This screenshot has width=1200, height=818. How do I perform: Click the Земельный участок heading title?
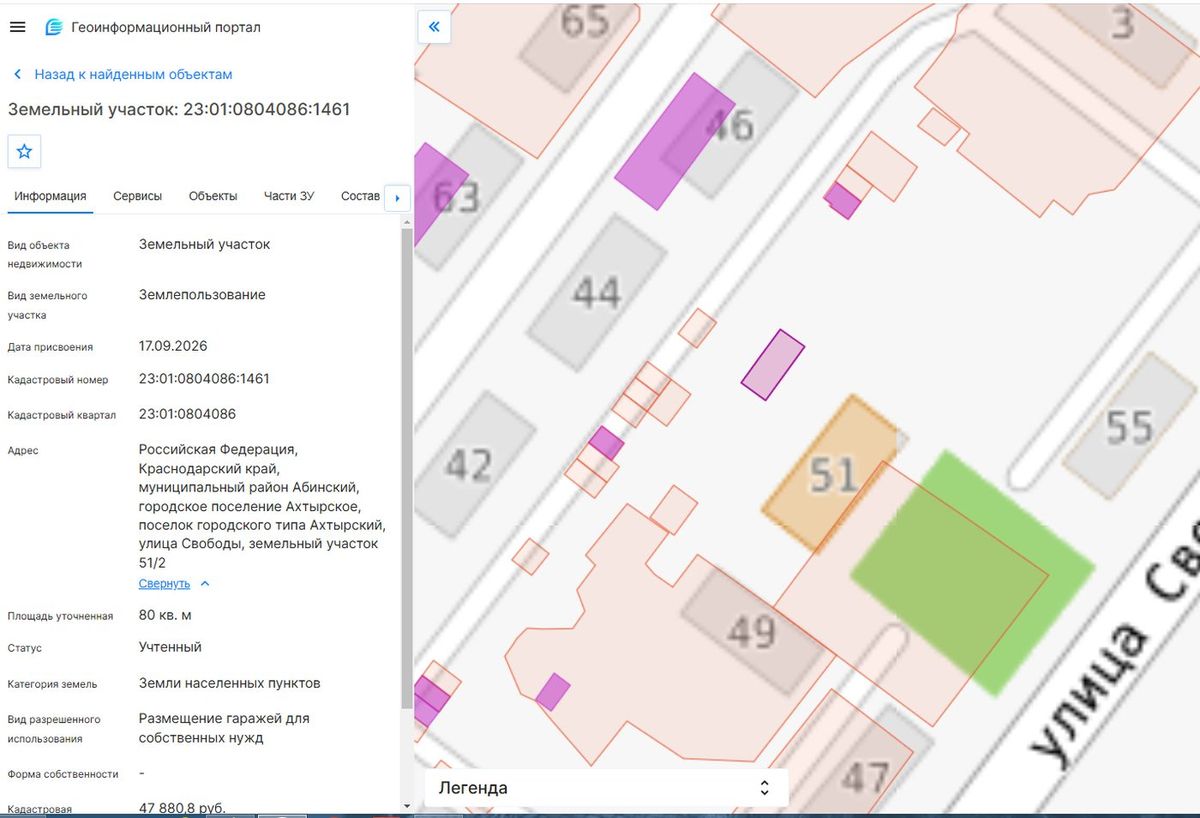tap(179, 109)
